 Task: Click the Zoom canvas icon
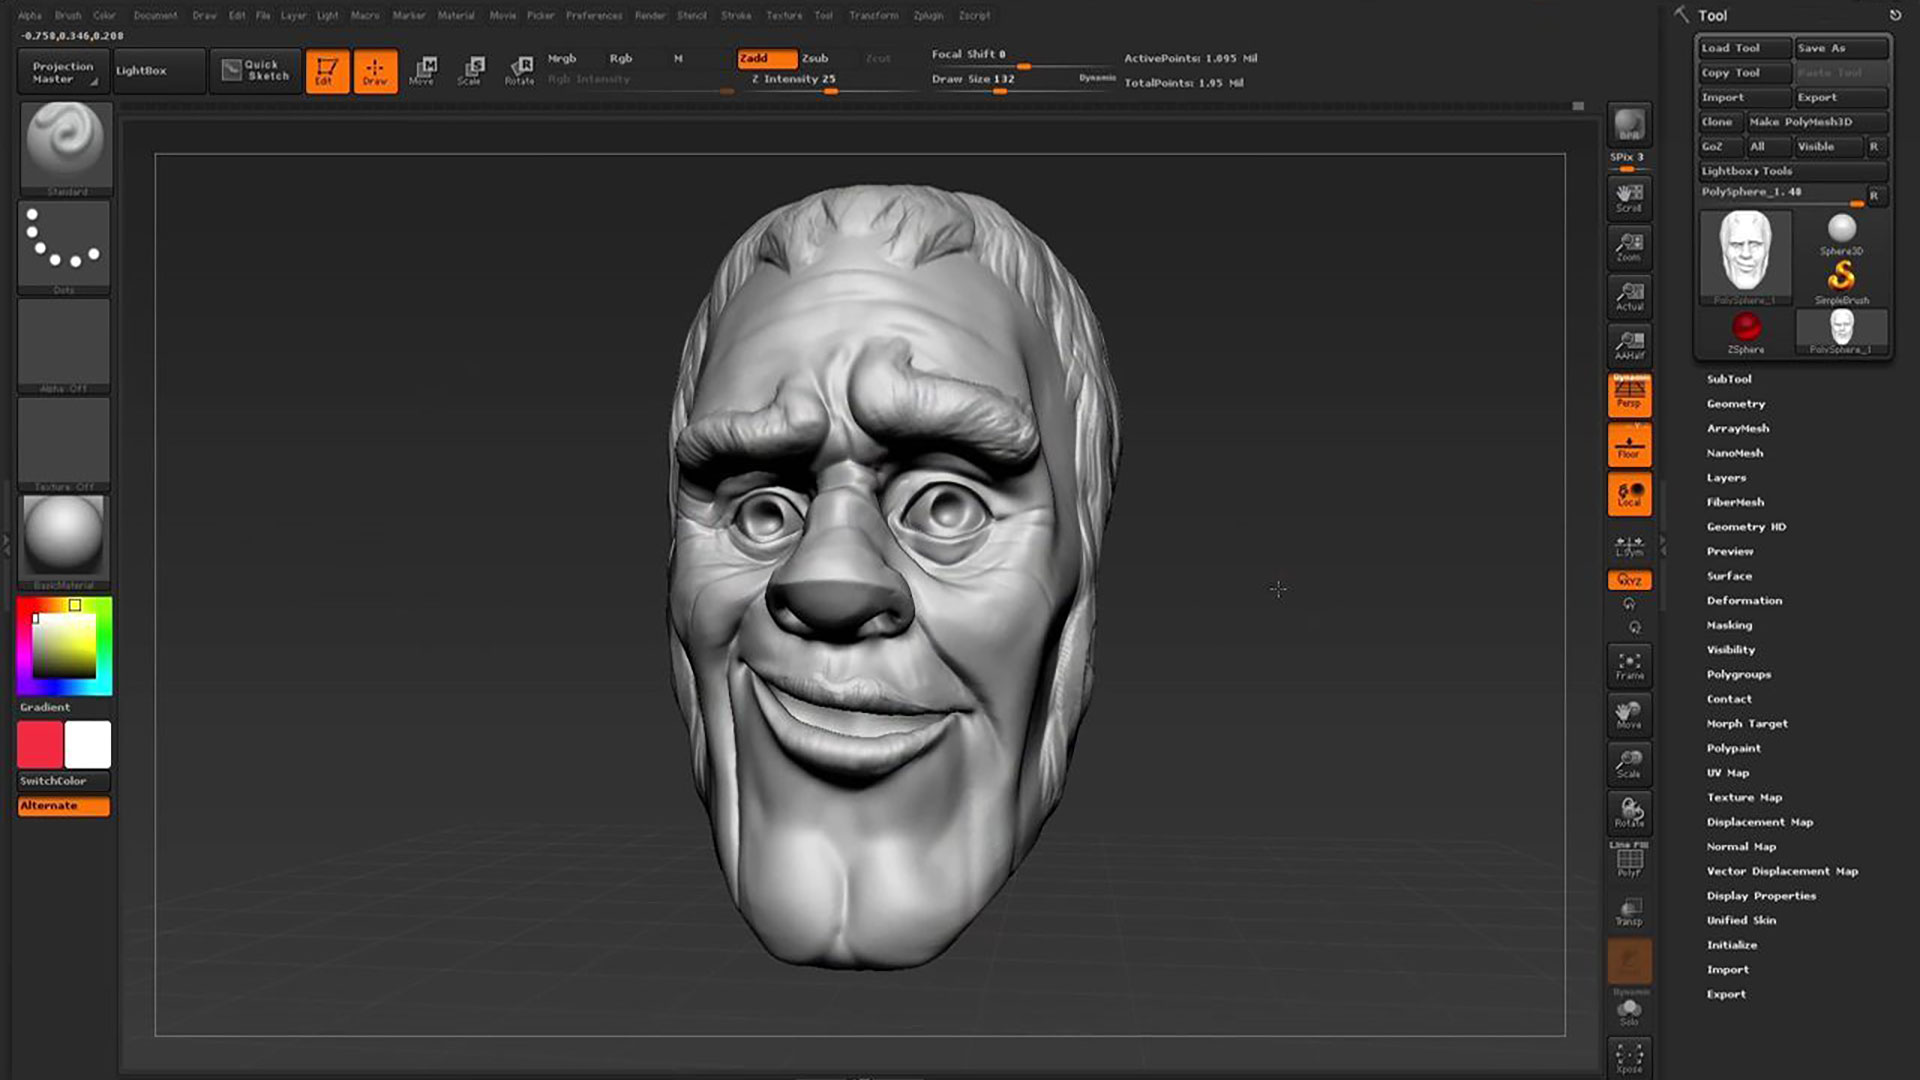pos(1629,247)
